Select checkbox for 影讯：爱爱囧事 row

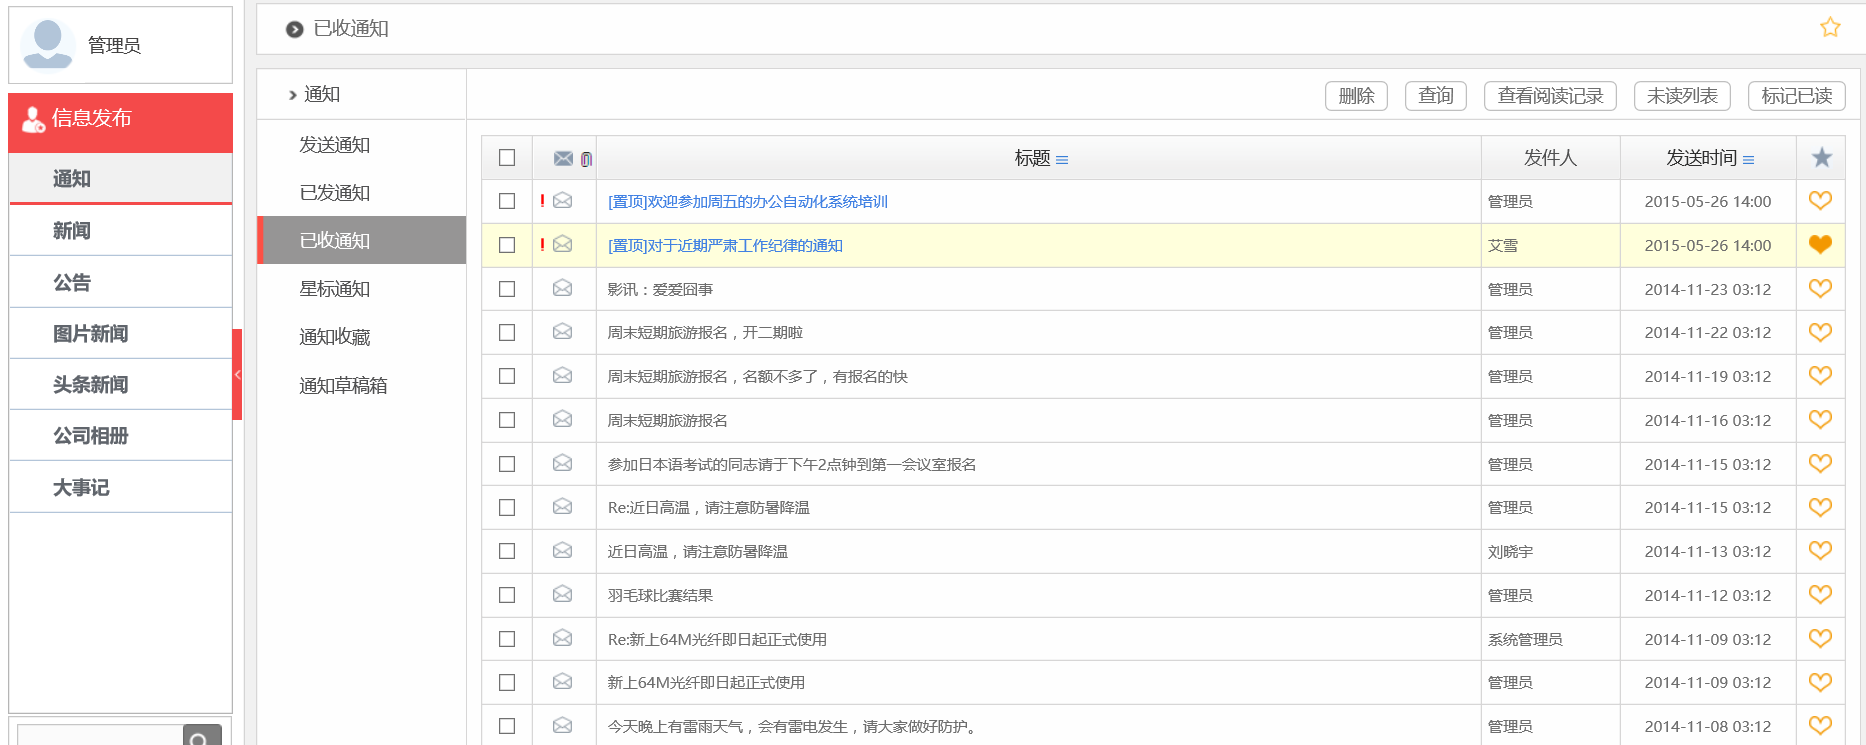[507, 289]
